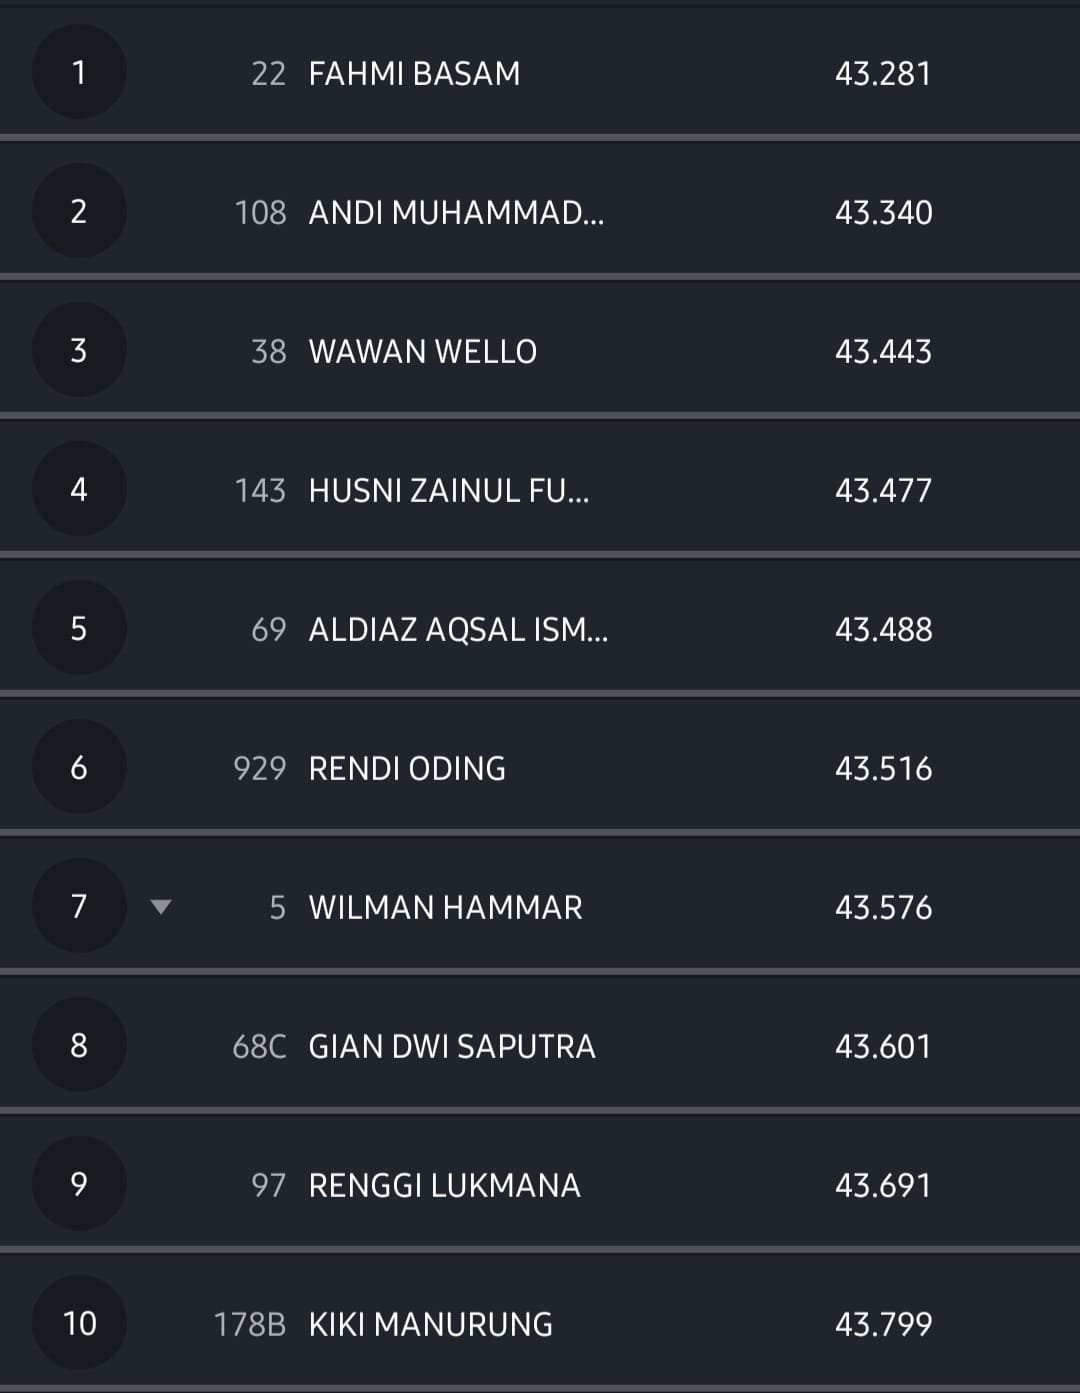
Task: Expand the dropdown arrow beside position 7
Action: point(160,907)
